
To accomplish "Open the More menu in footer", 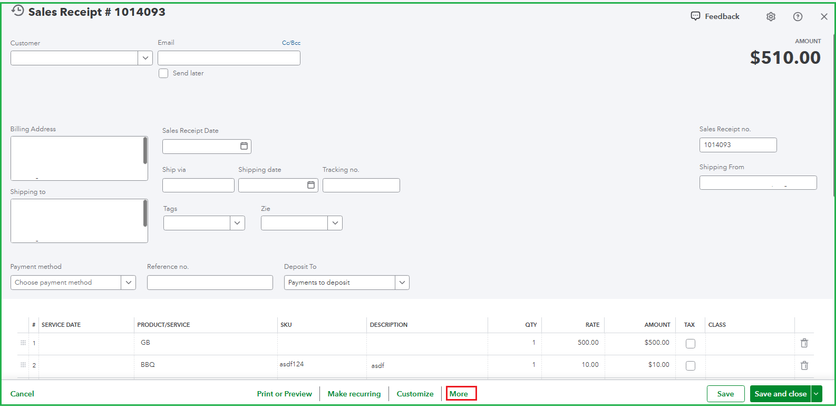I will click(x=460, y=394).
